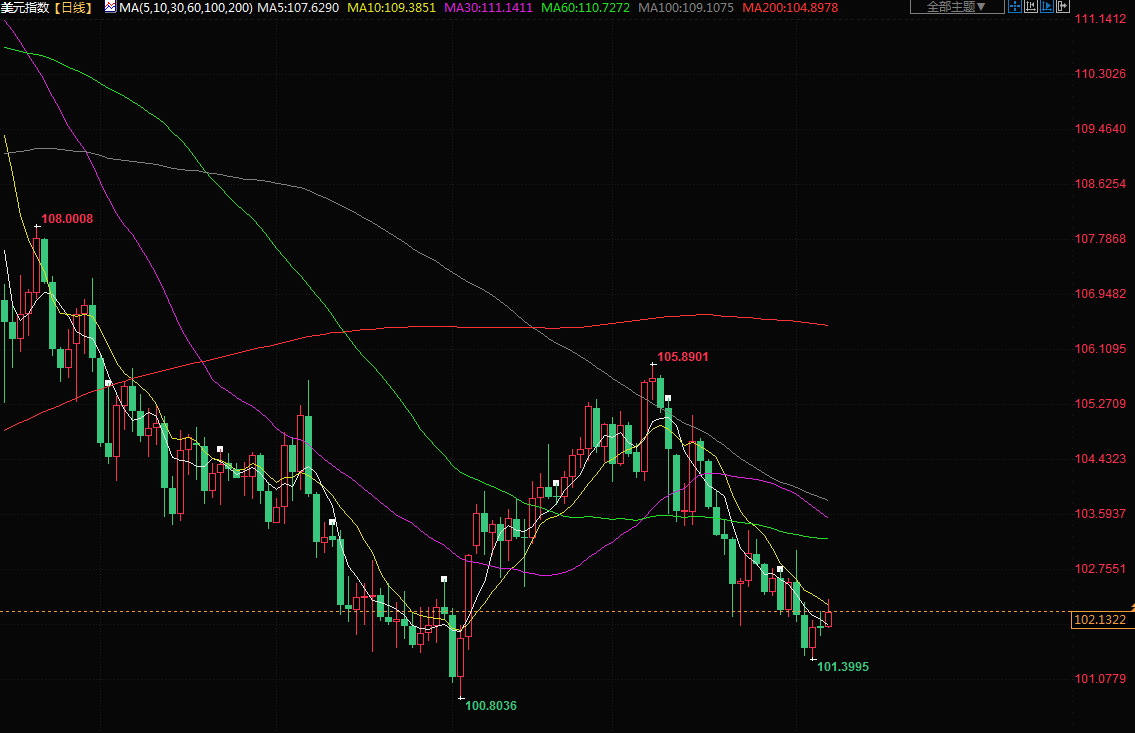This screenshot has width=1135, height=733.
Task: Select the MA5:107.6290 legend entry
Action: (298, 7)
